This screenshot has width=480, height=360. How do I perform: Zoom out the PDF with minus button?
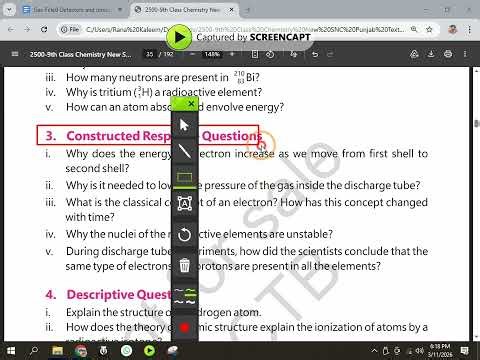tap(192, 54)
